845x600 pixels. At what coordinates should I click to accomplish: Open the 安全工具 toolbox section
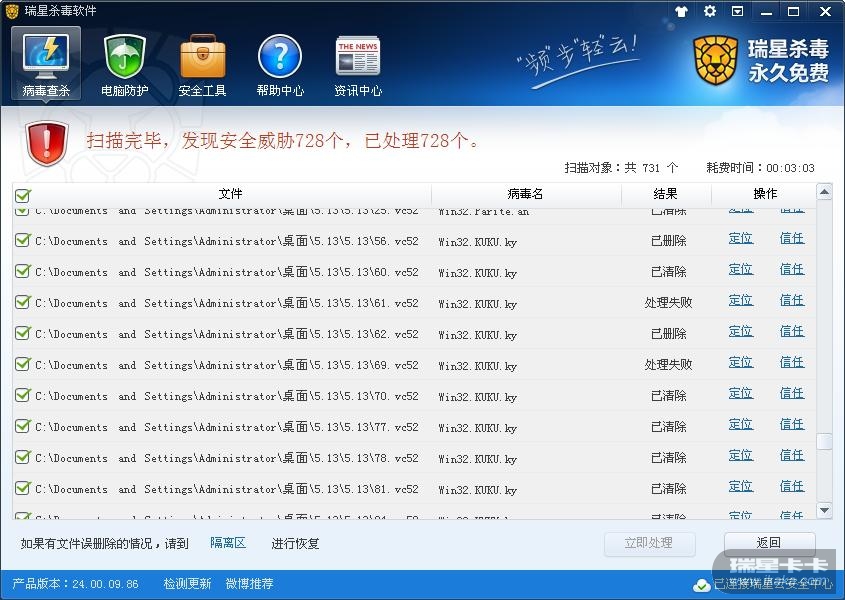[203, 65]
